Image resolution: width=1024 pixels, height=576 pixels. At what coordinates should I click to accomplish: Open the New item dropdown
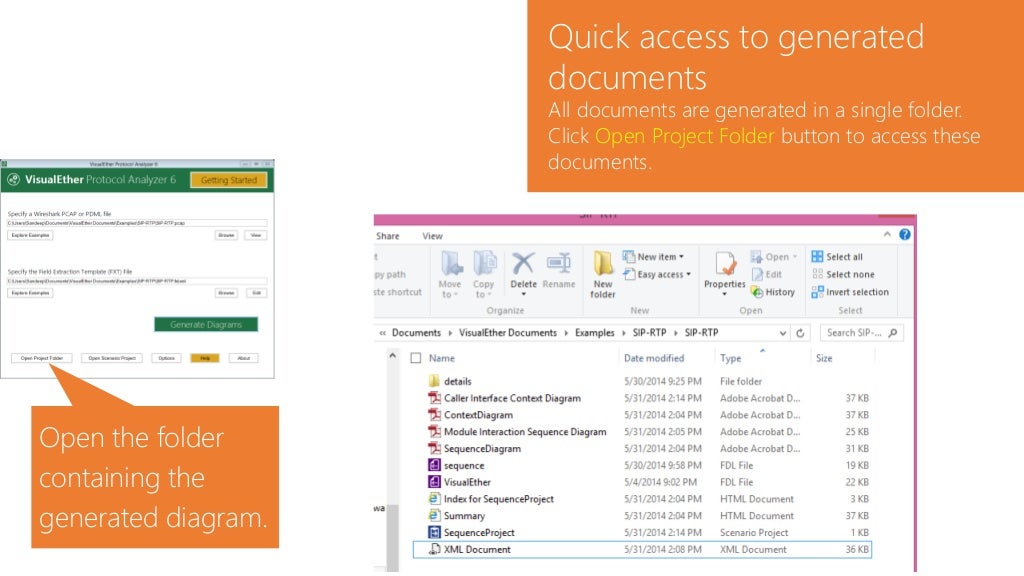pos(653,257)
